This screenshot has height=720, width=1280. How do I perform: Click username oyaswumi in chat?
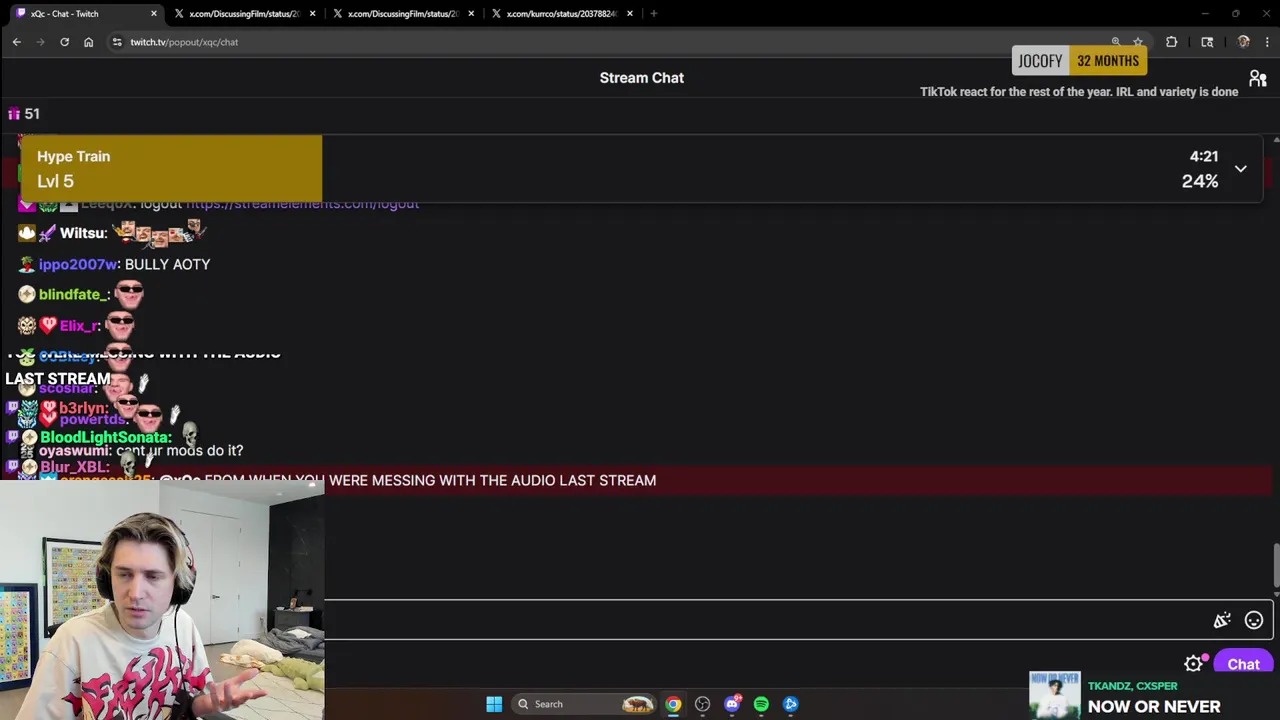click(74, 451)
